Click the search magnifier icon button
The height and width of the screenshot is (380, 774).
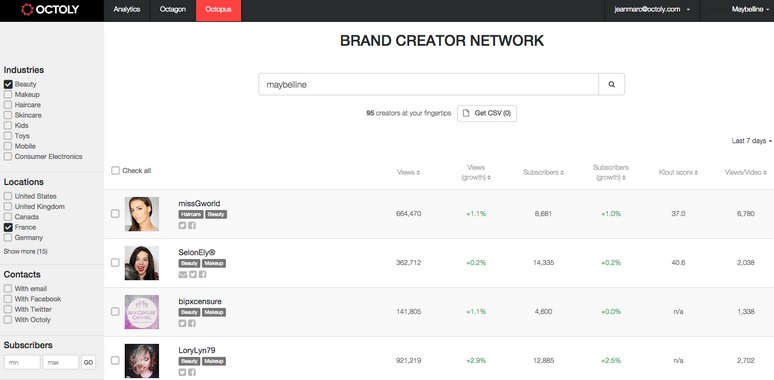[612, 84]
